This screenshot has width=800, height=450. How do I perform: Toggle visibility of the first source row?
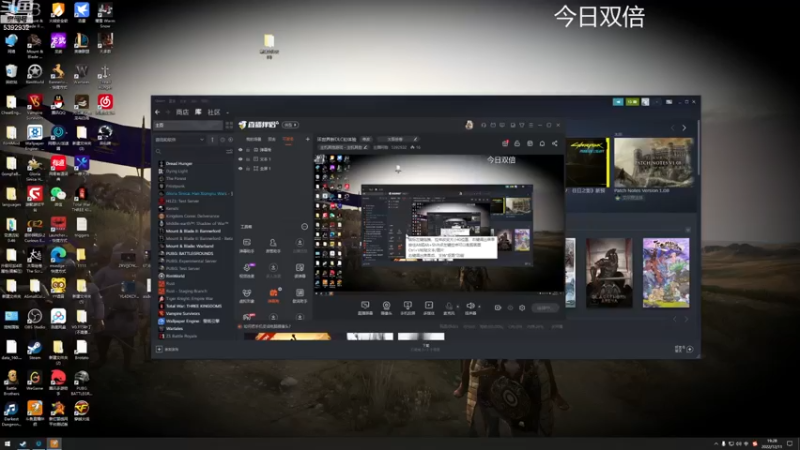[241, 150]
